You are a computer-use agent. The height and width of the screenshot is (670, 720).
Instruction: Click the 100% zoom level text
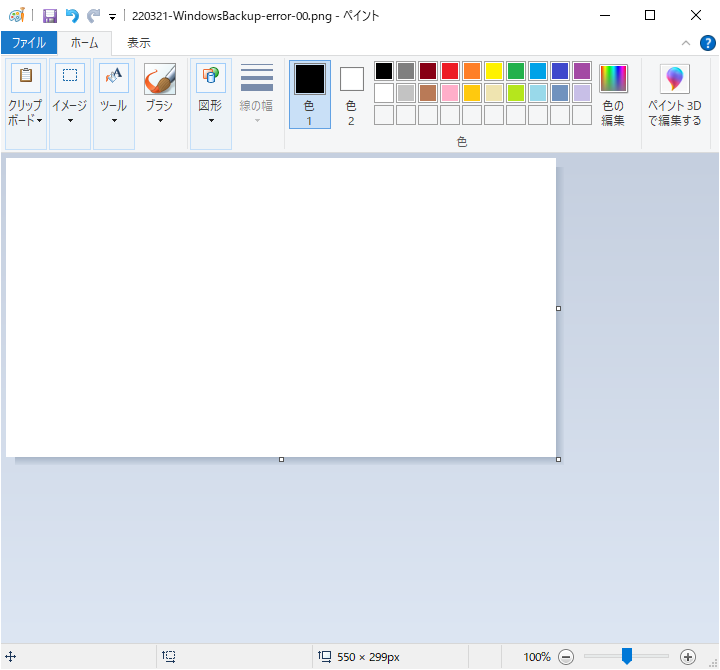point(537,657)
